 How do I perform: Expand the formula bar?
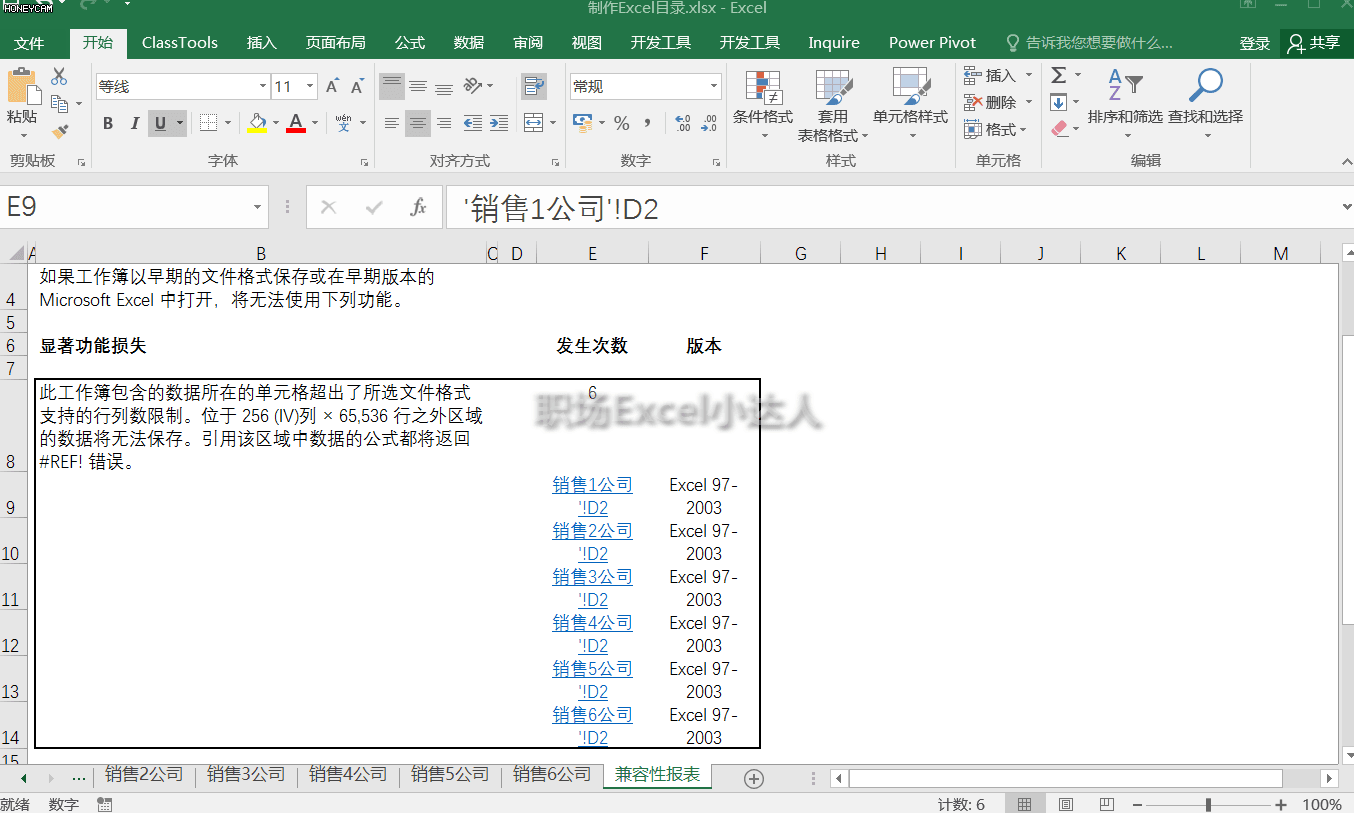(1345, 207)
